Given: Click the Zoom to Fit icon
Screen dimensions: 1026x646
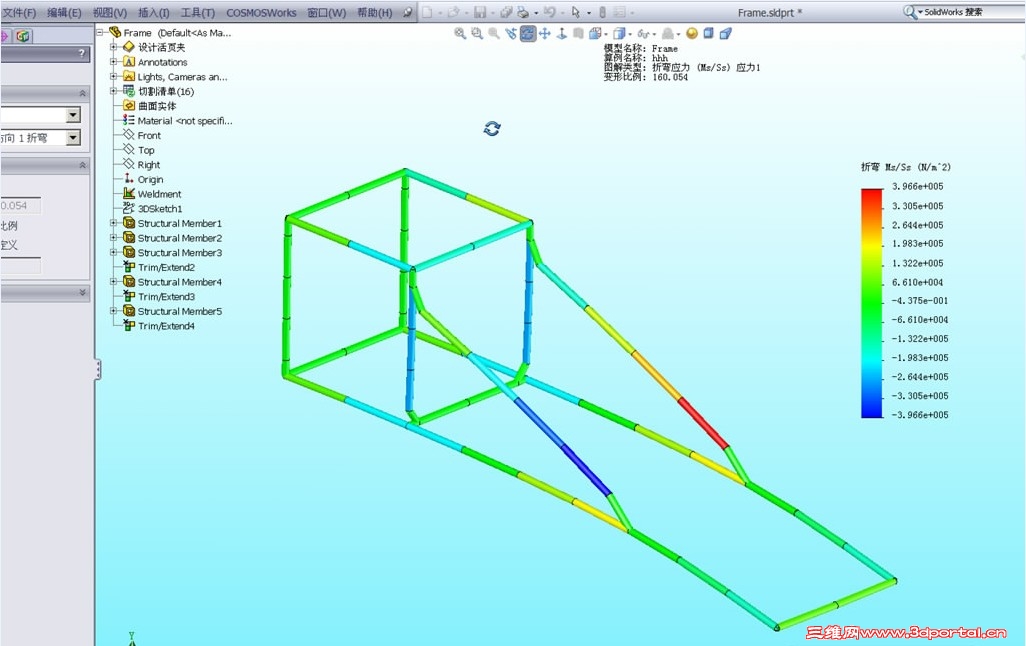Looking at the screenshot, I should click(x=460, y=33).
